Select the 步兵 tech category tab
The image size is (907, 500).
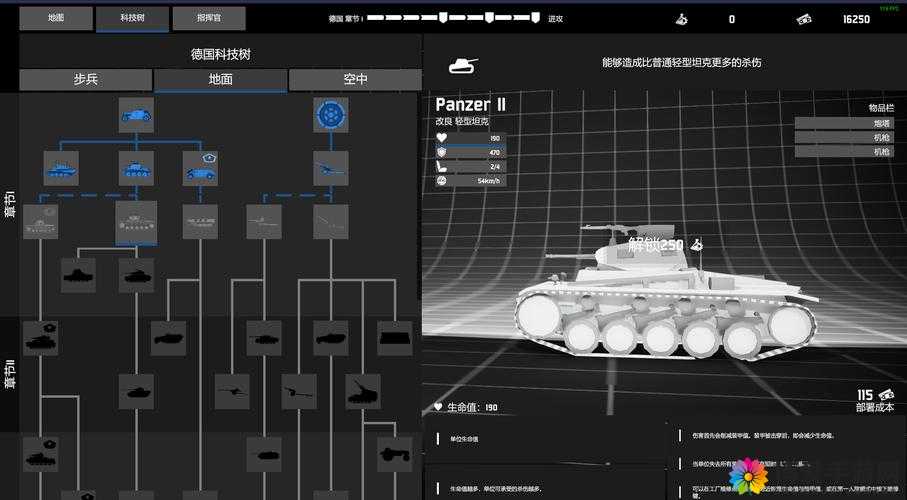(x=86, y=79)
